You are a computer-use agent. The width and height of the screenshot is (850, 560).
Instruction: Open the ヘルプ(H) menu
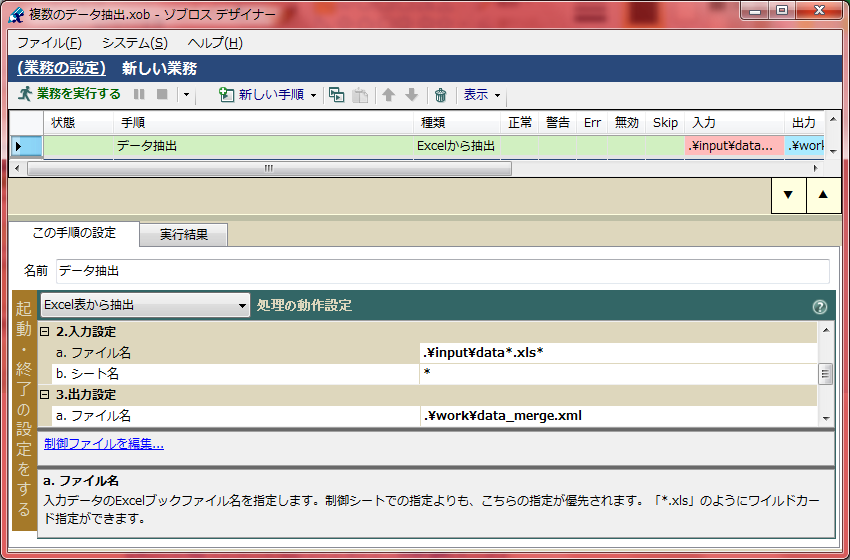215,43
